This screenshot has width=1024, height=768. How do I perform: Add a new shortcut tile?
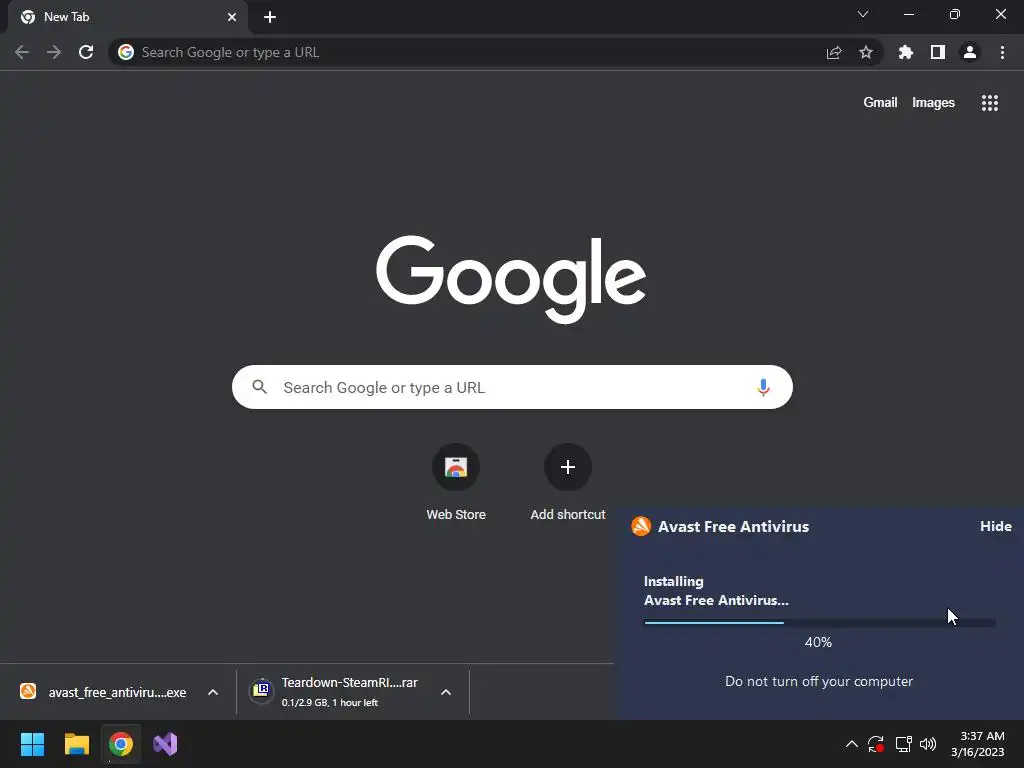(x=568, y=482)
